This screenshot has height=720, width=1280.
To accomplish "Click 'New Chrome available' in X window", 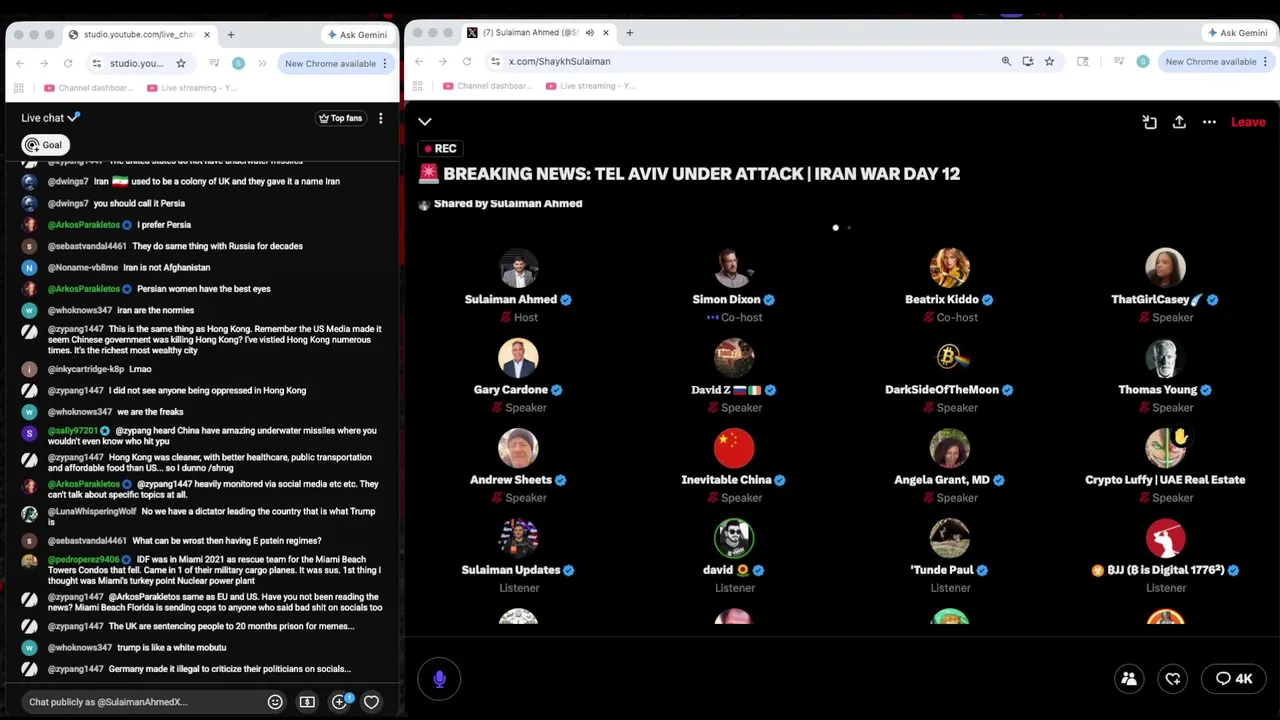I will click(1210, 61).
